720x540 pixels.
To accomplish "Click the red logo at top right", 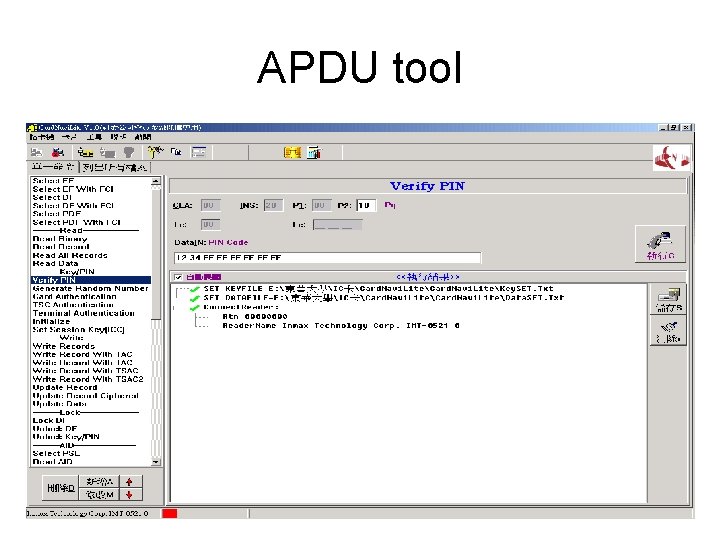I will coord(671,158).
